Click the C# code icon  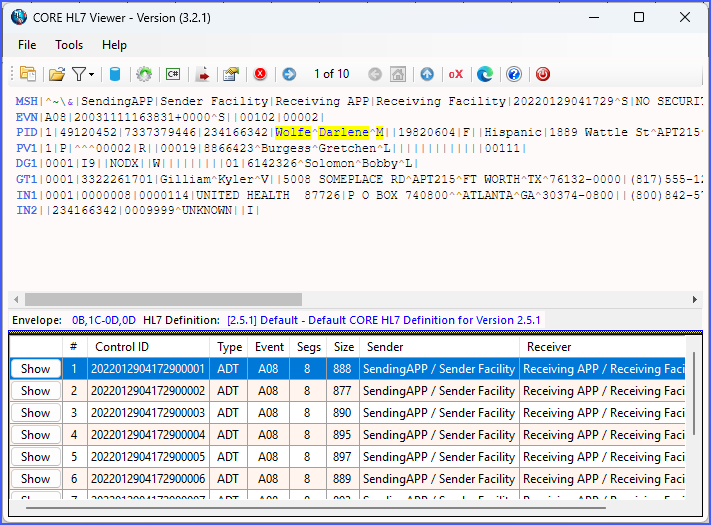[x=173, y=74]
